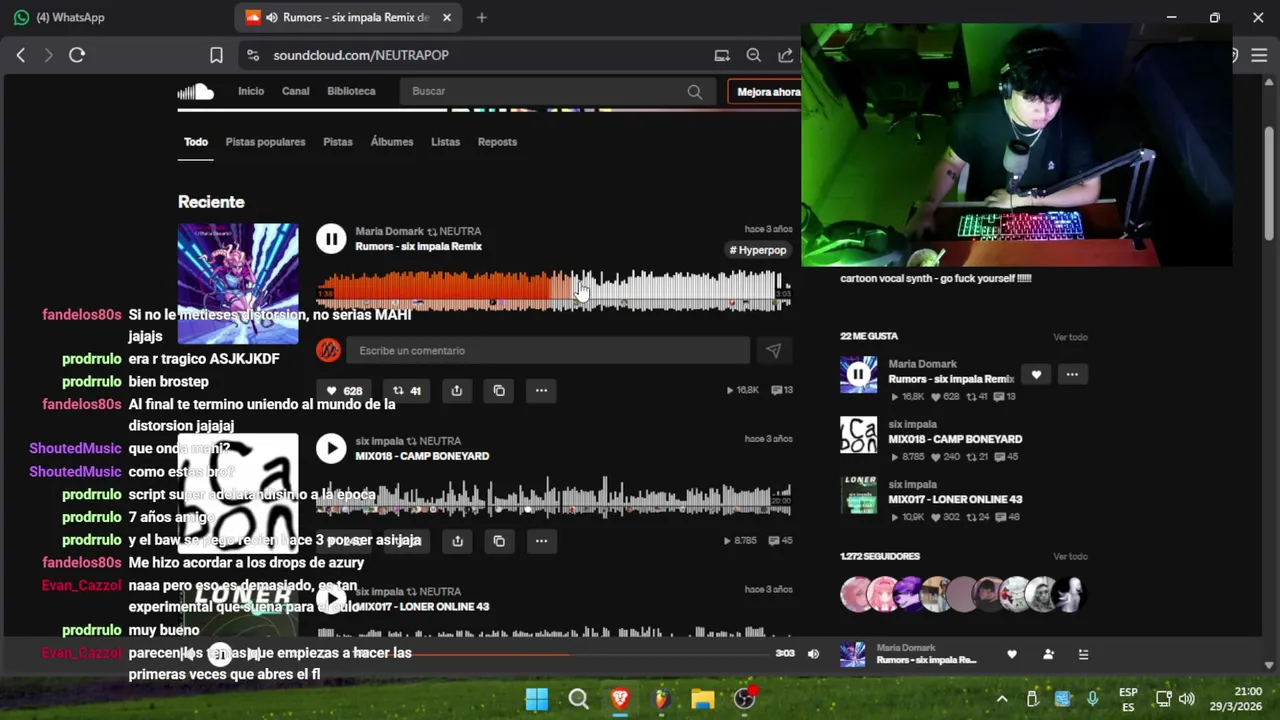Image resolution: width=1280 pixels, height=720 pixels.
Task: Open the Álbumes tab
Action: 392,142
